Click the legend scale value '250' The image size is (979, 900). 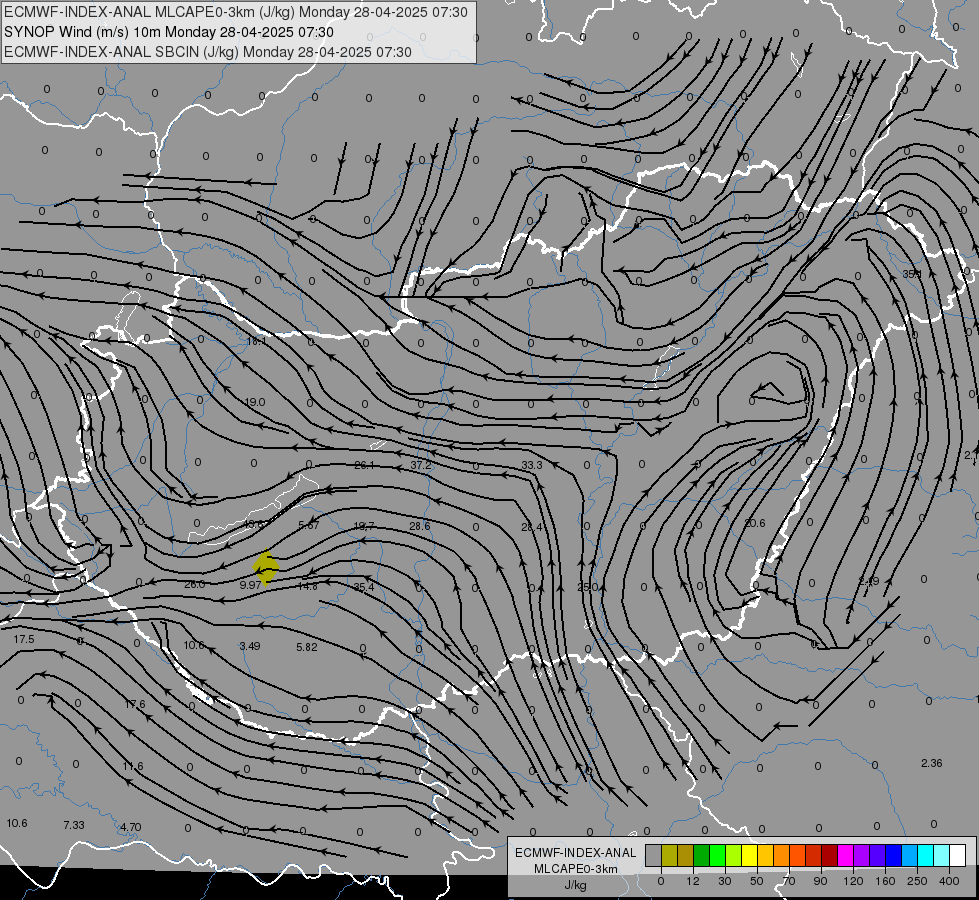(917, 881)
